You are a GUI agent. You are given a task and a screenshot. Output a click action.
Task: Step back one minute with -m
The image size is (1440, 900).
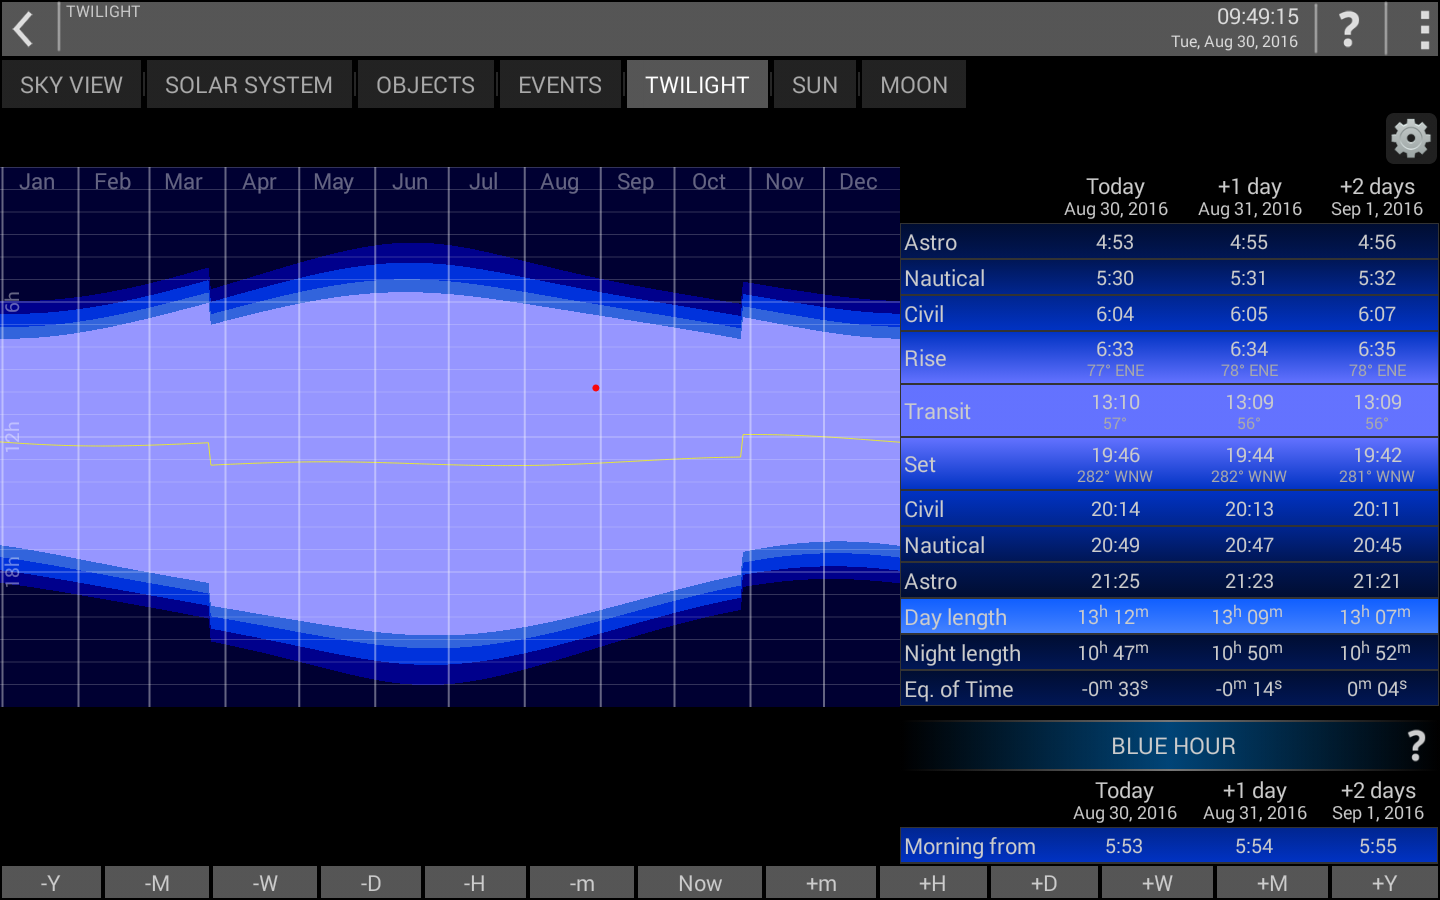coord(582,883)
